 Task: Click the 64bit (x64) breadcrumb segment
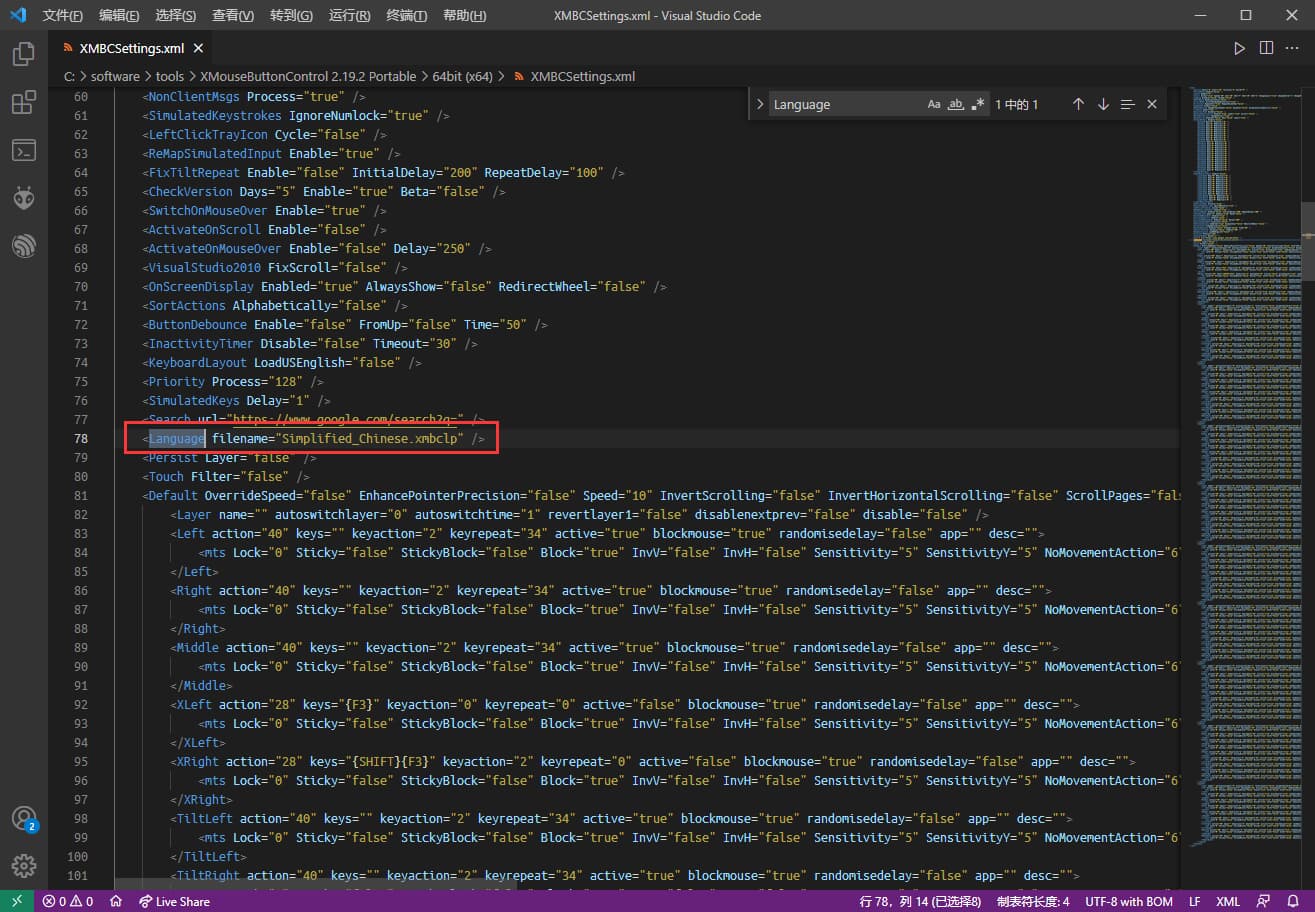coord(463,76)
